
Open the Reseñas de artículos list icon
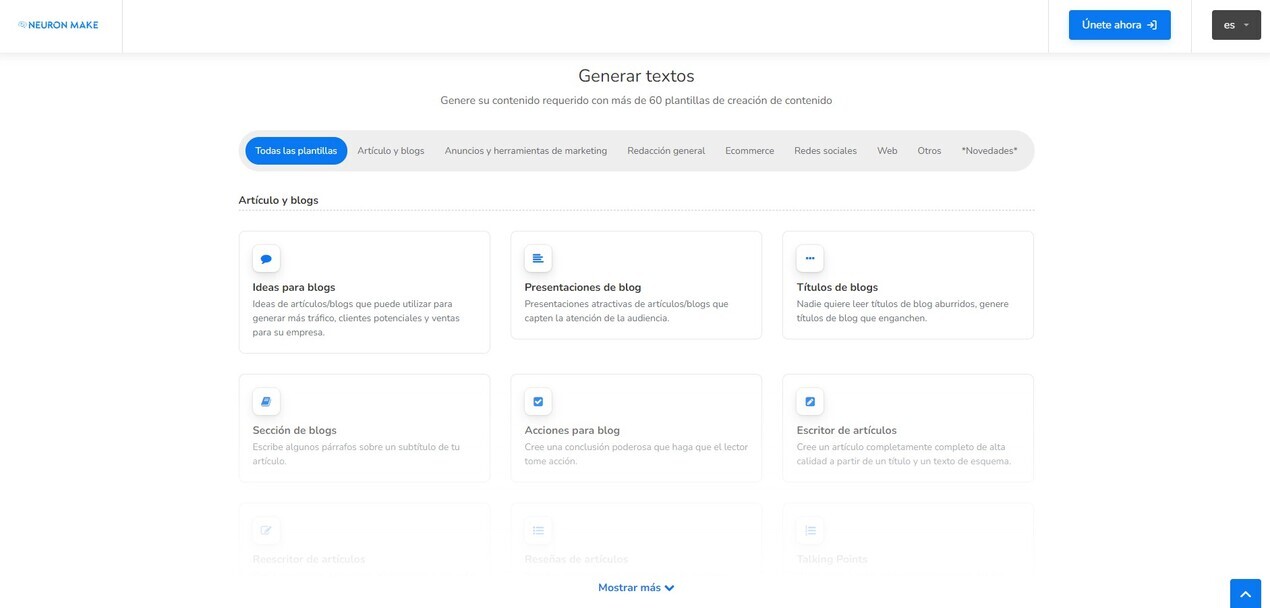pyautogui.click(x=538, y=530)
